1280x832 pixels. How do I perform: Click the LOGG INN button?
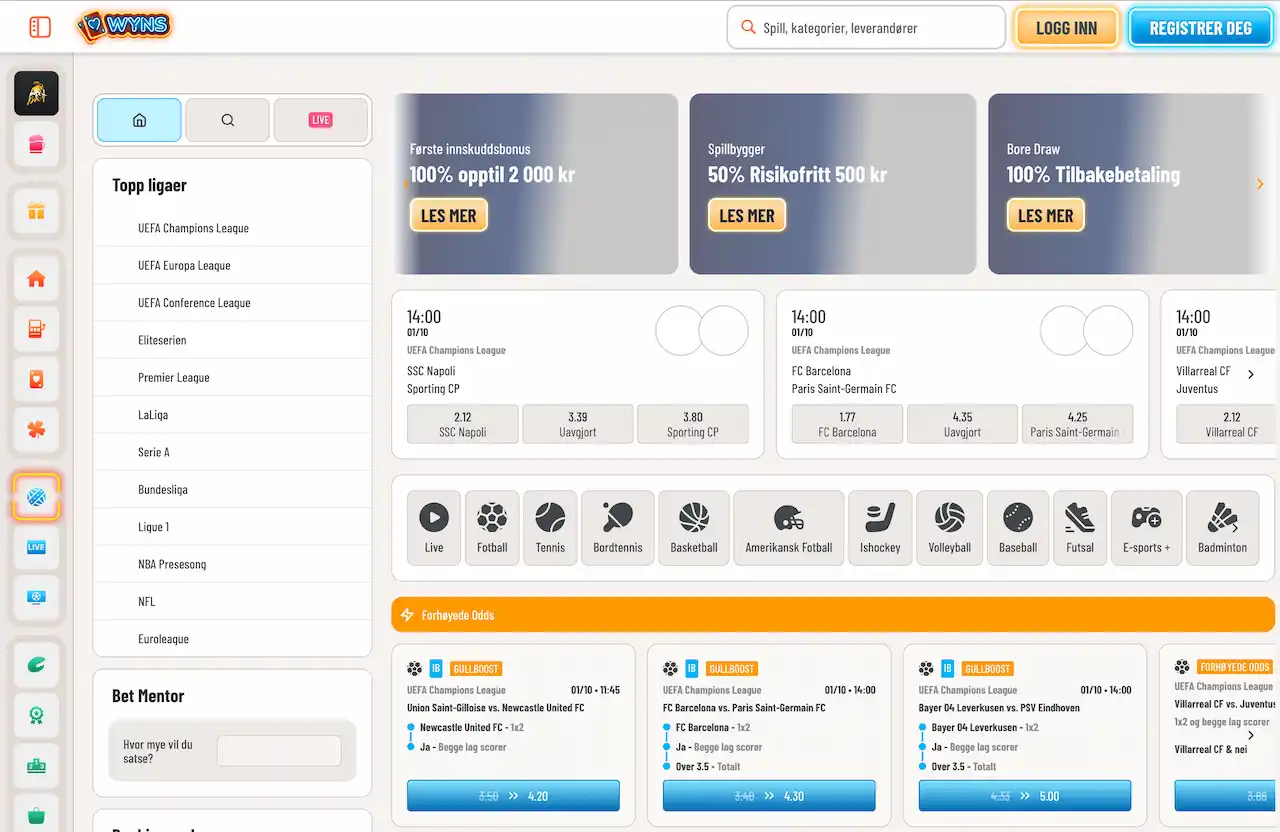coord(1066,28)
